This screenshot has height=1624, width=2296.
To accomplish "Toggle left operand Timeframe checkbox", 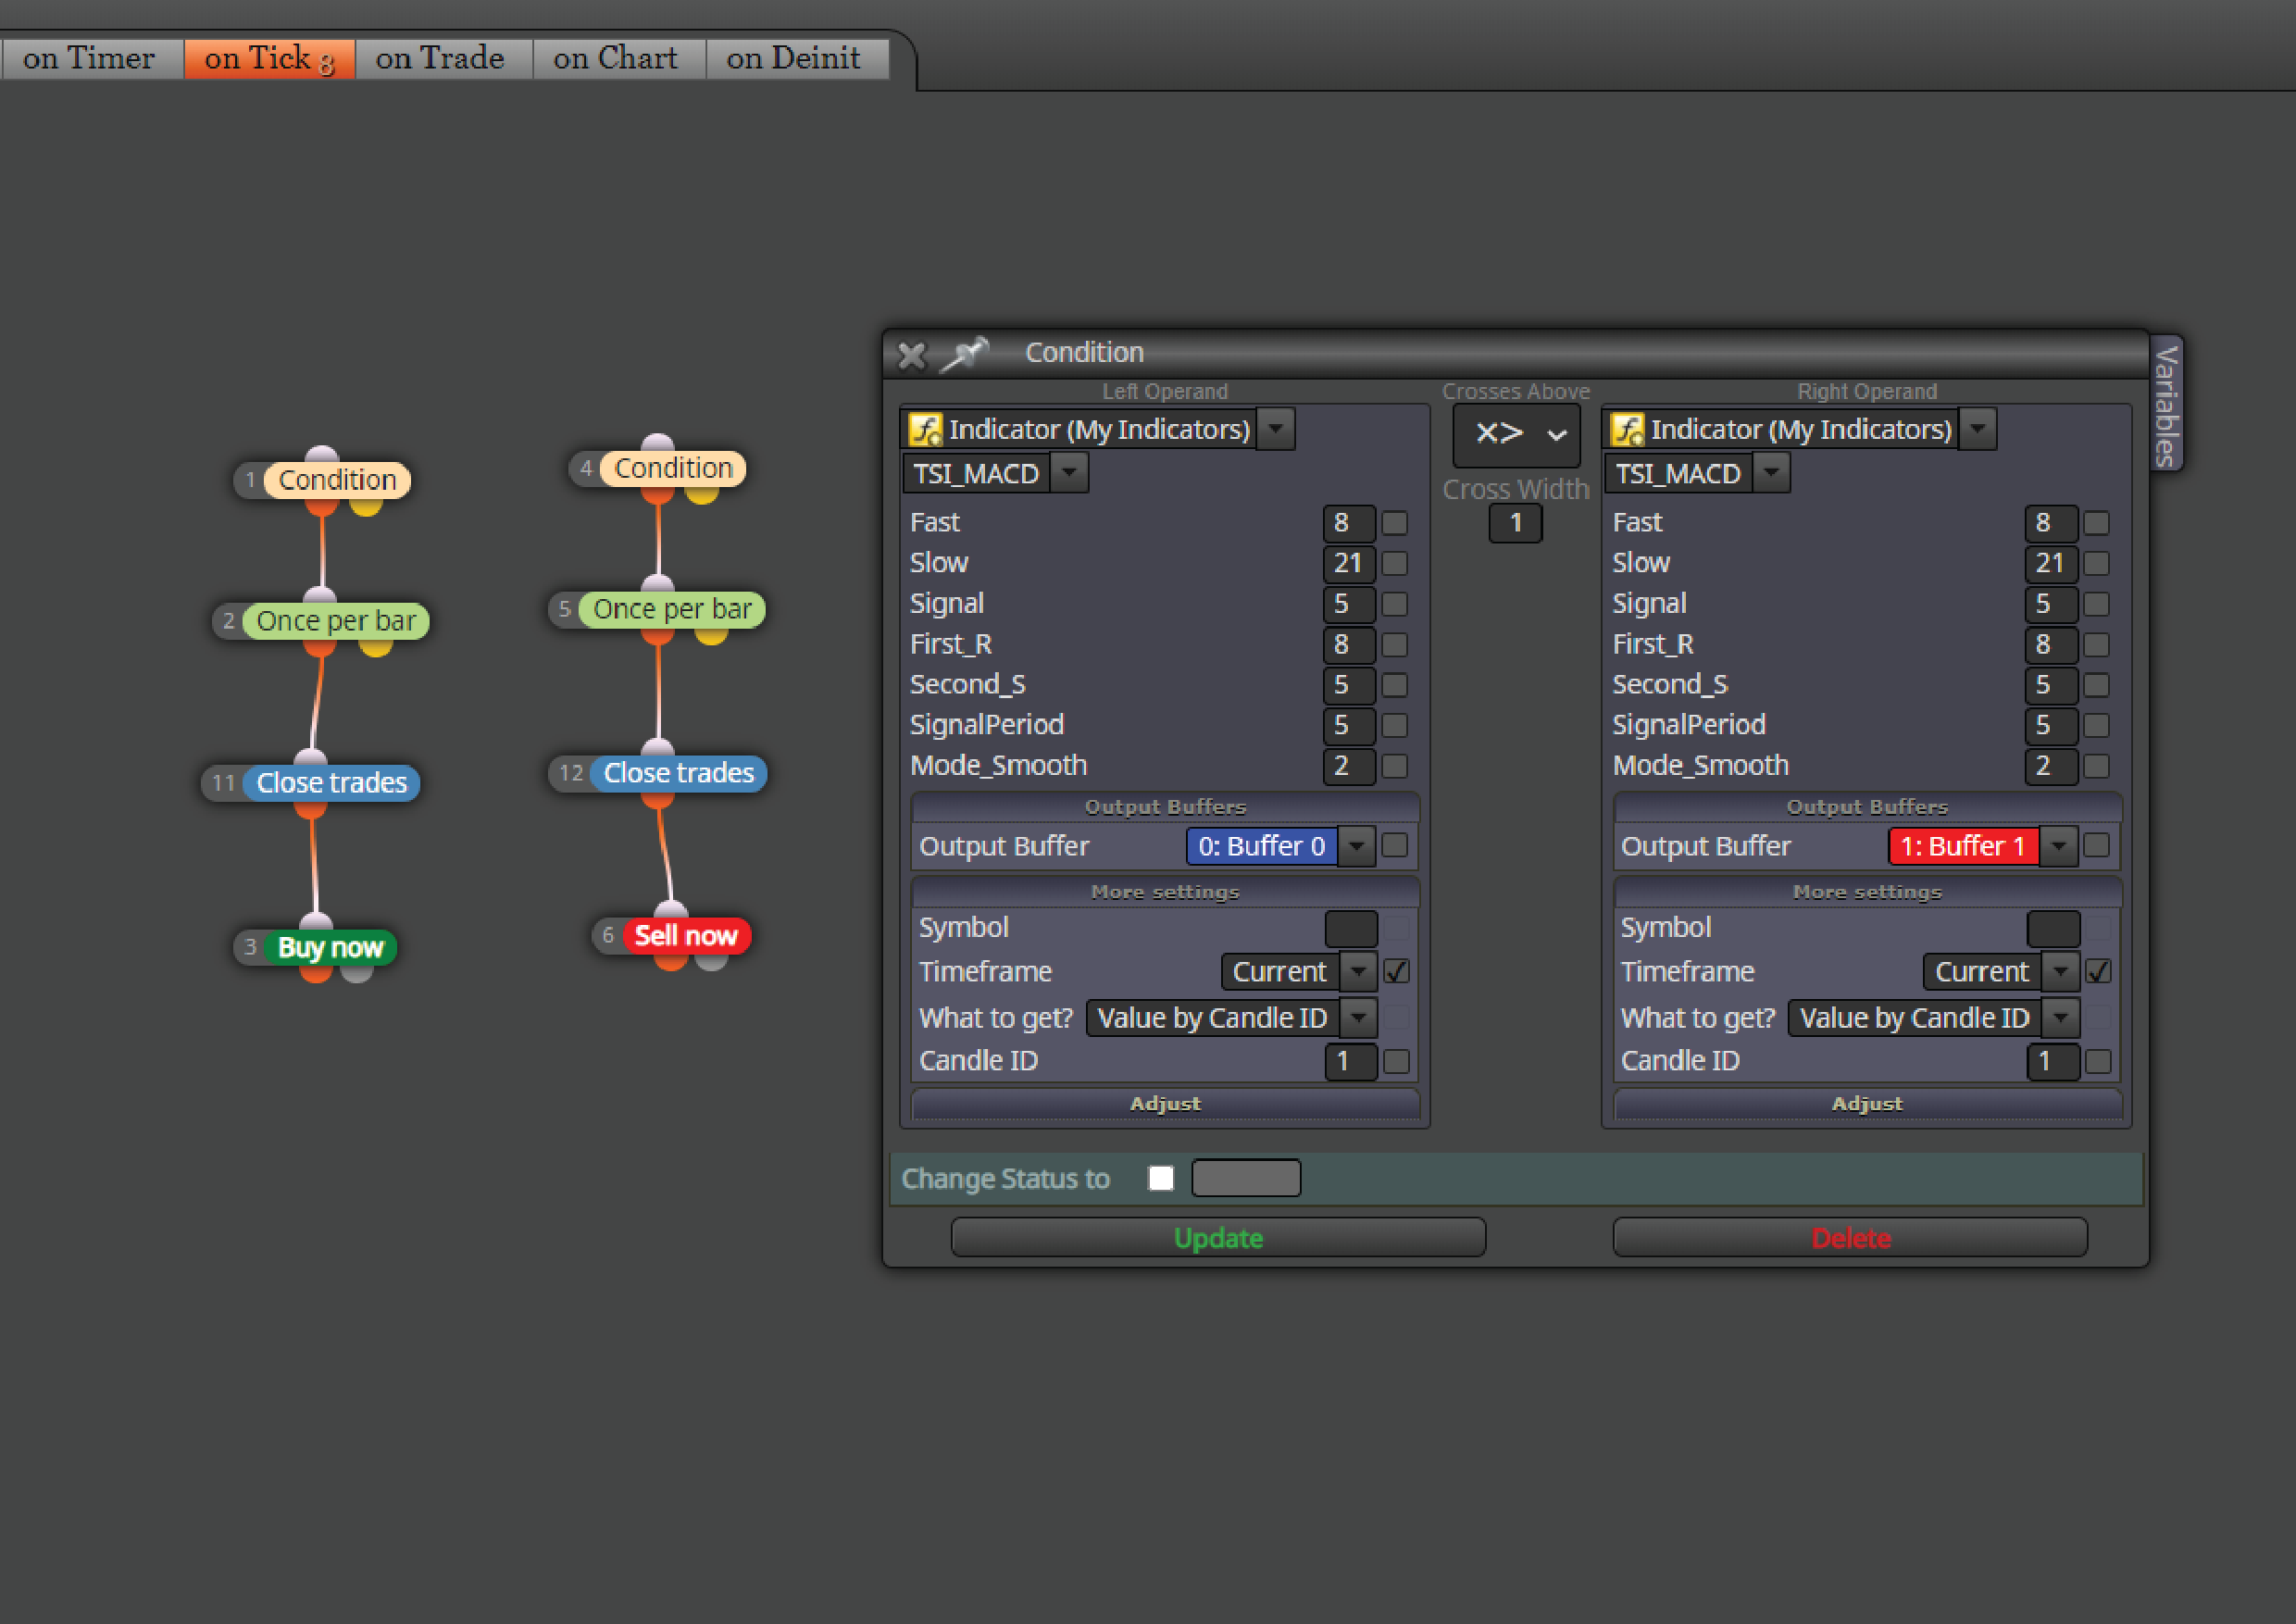I will click(1396, 971).
